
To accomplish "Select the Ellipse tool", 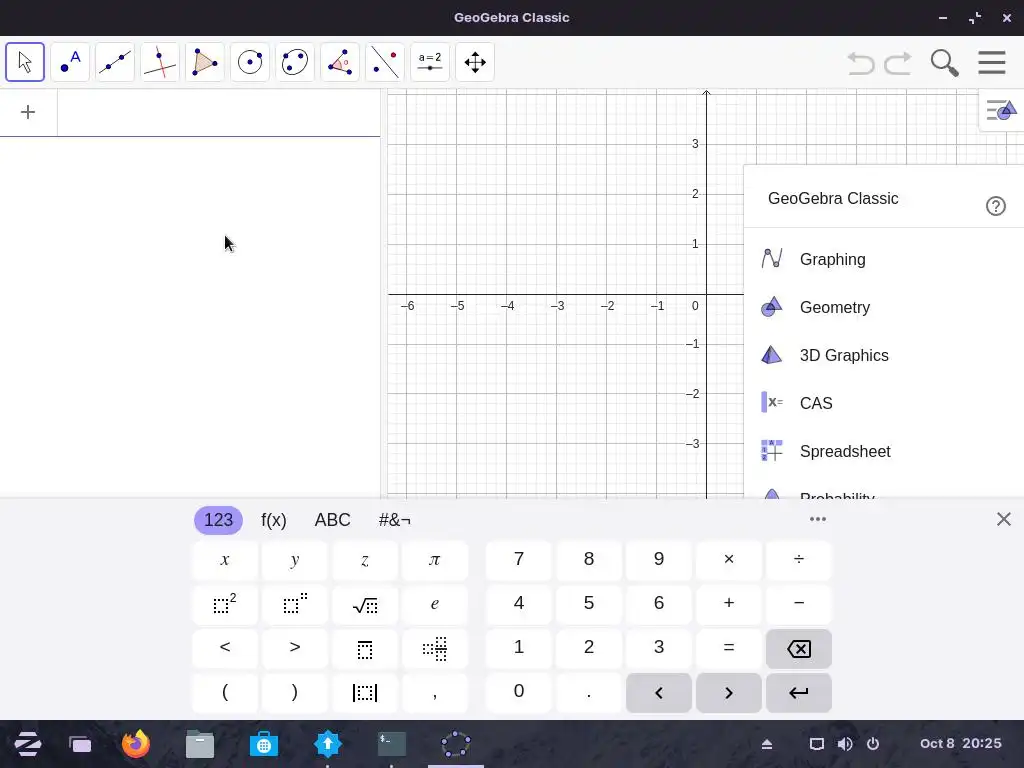I will 295,62.
